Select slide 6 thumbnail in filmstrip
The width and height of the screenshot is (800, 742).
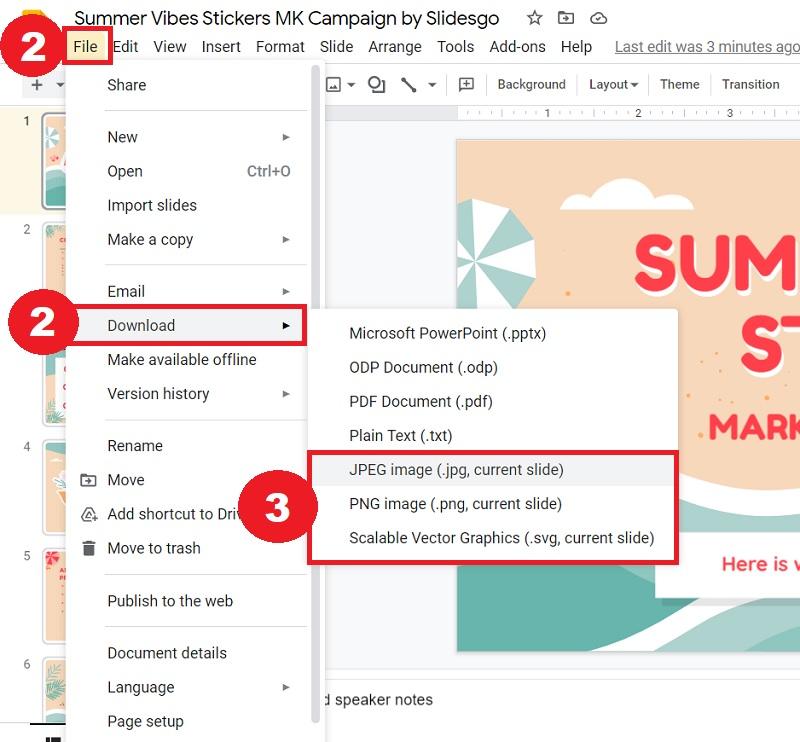coord(55,690)
